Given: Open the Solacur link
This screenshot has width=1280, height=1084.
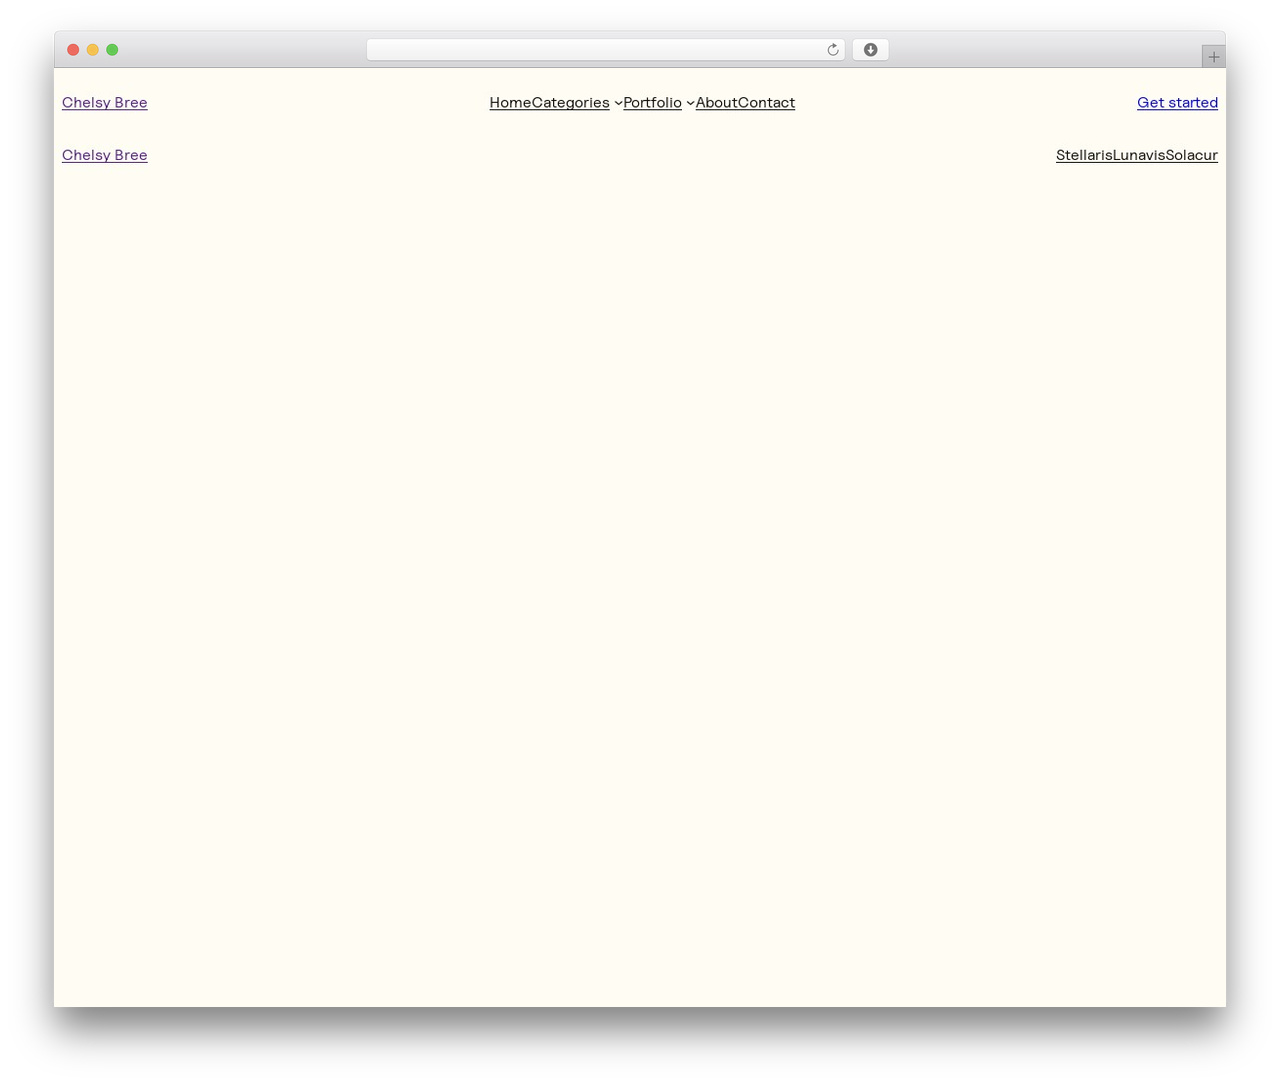Looking at the screenshot, I should point(1192,155).
